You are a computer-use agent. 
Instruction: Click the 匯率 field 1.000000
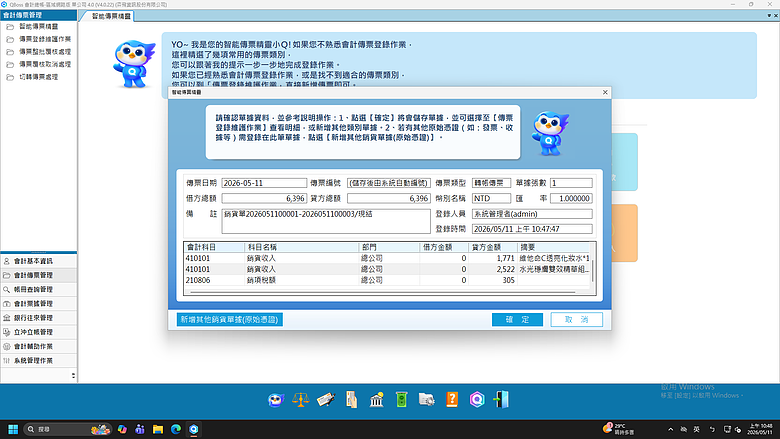(571, 198)
